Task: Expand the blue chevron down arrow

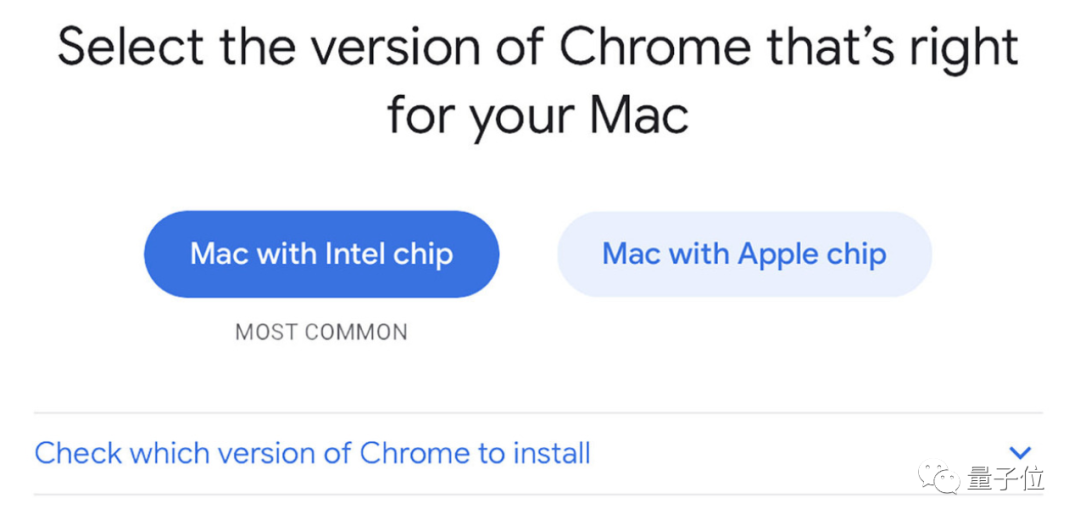Action: [1020, 453]
